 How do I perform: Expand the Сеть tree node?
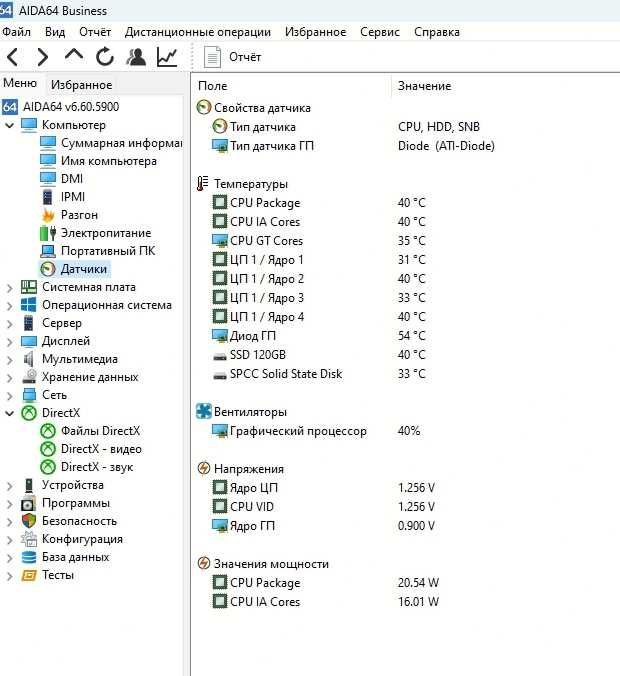coord(9,396)
